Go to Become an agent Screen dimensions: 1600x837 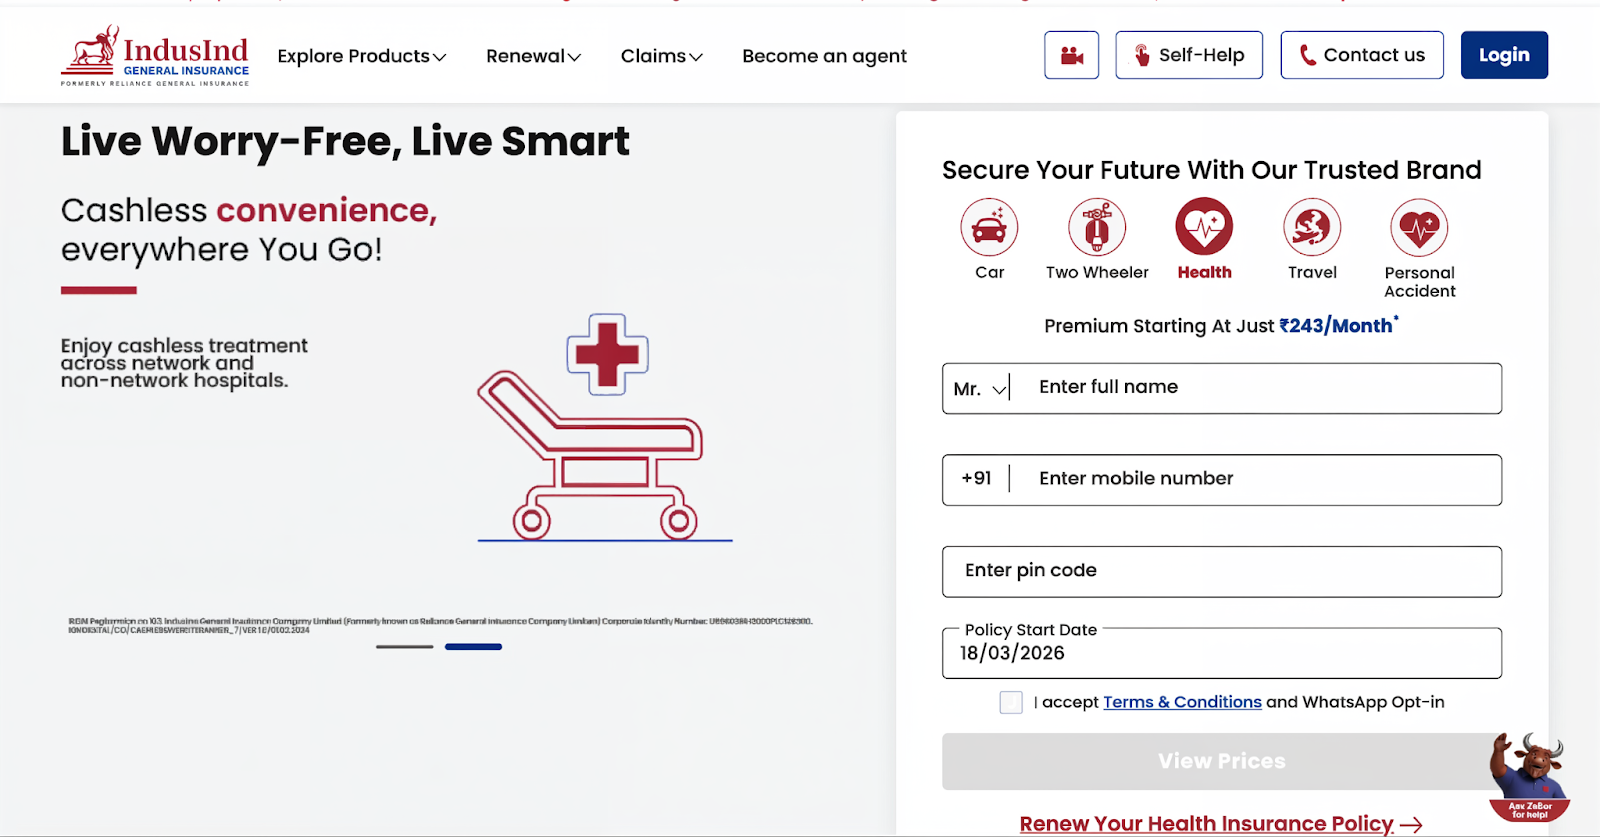[x=823, y=56]
